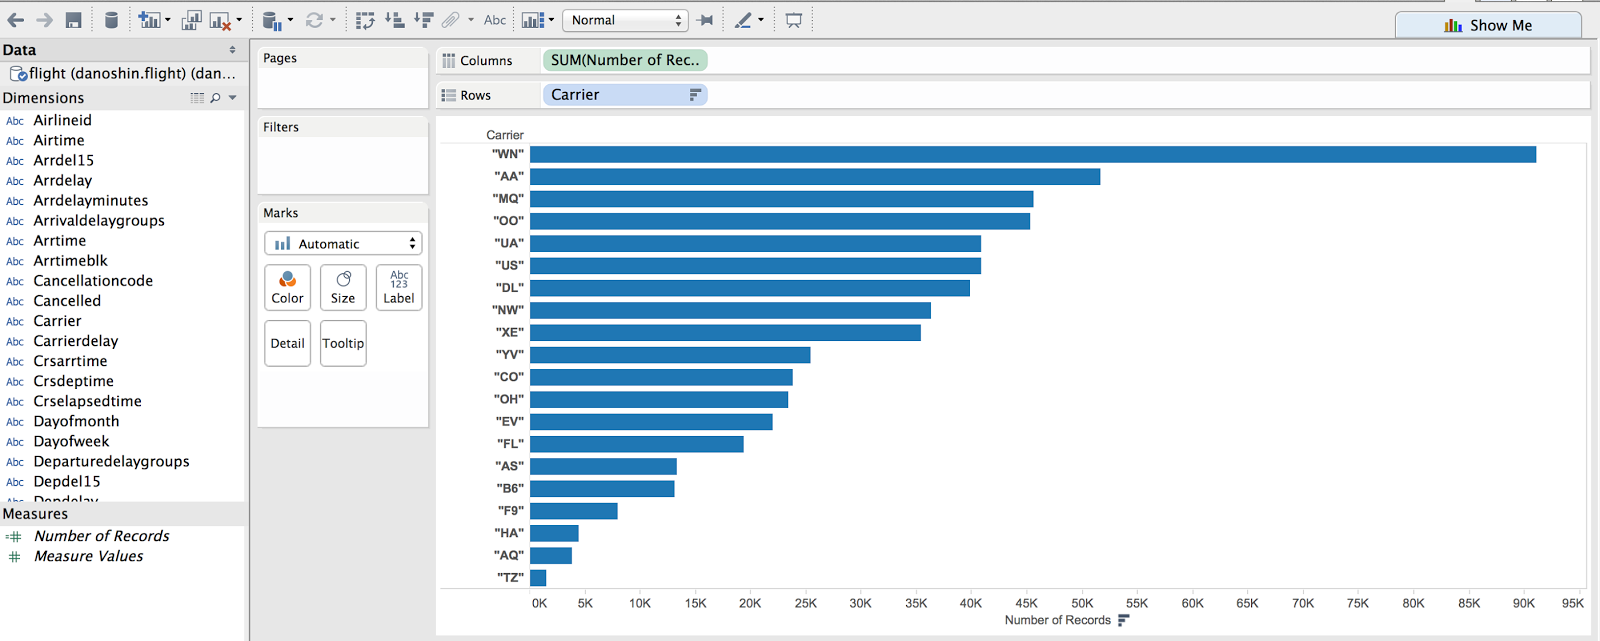Open the Normal fit dropdown
This screenshot has width=1600, height=641.
click(626, 20)
